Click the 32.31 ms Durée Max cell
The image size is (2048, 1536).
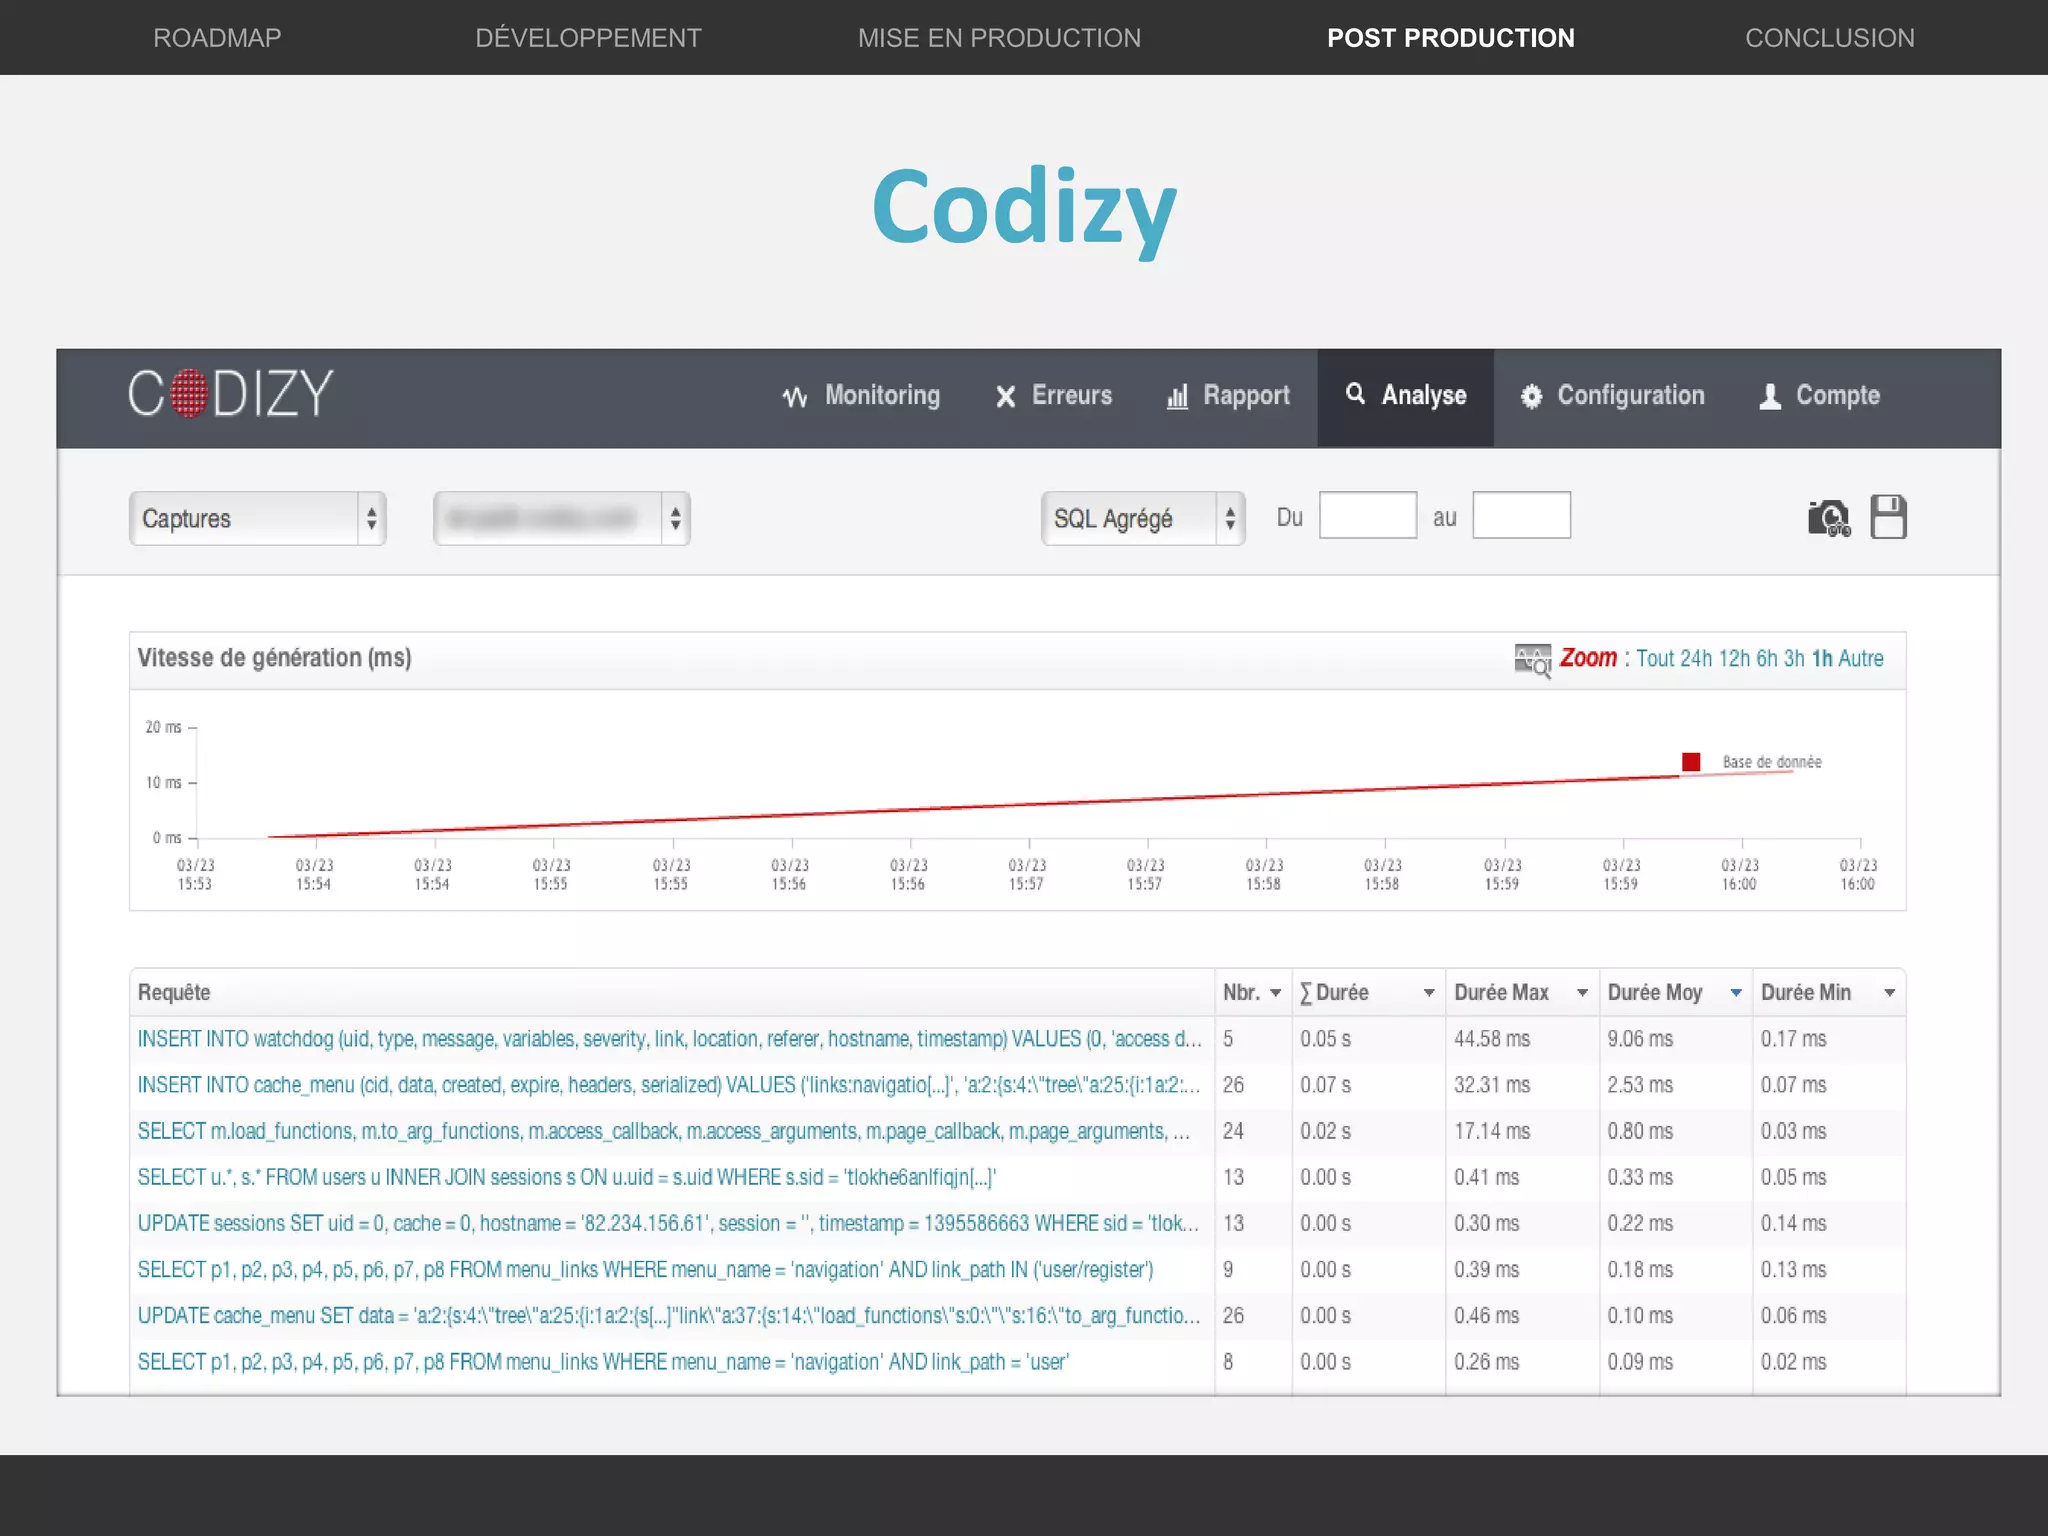tap(1492, 1085)
